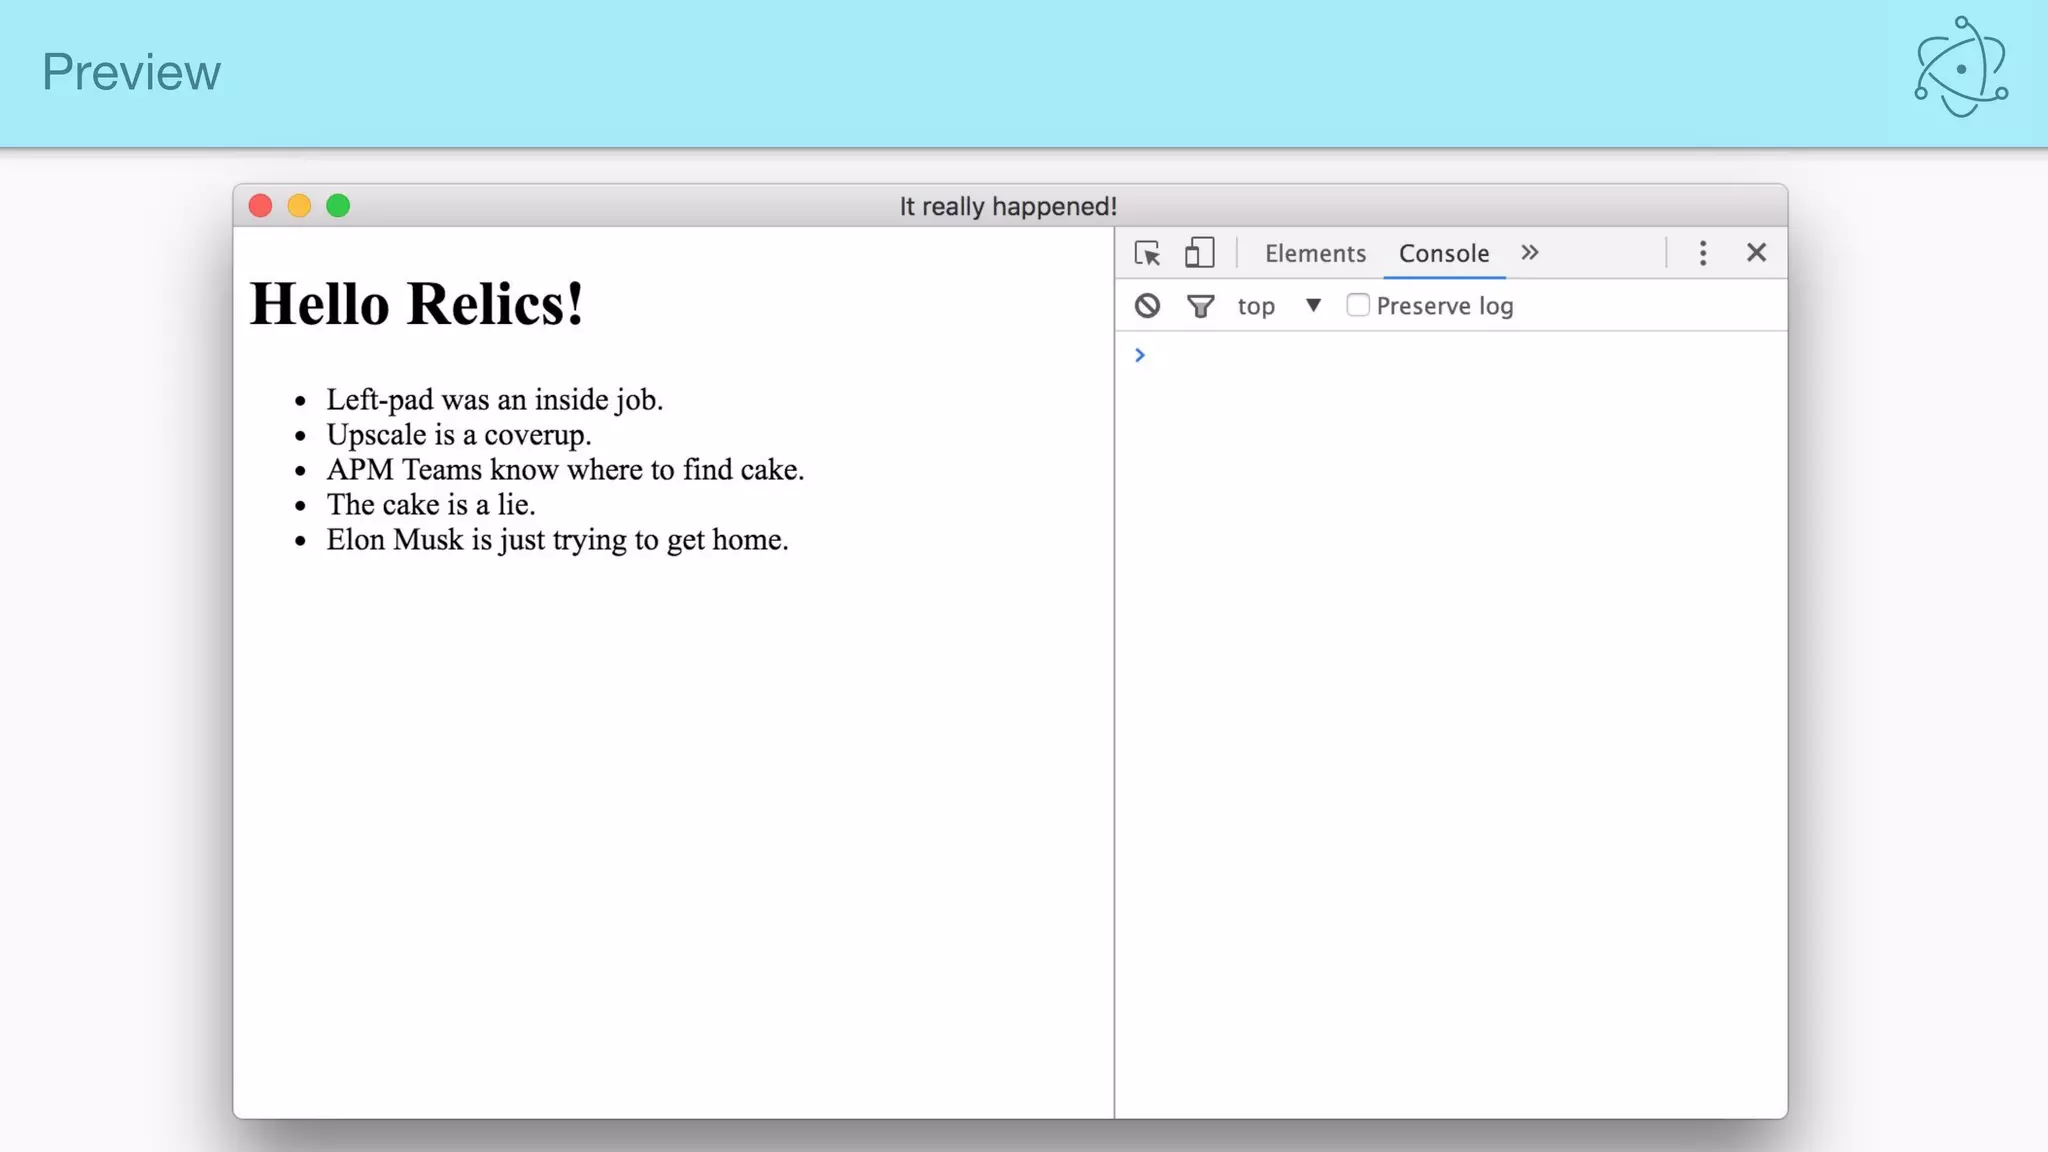Clear the console log icon
Image resolution: width=2048 pixels, height=1152 pixels.
(1147, 306)
